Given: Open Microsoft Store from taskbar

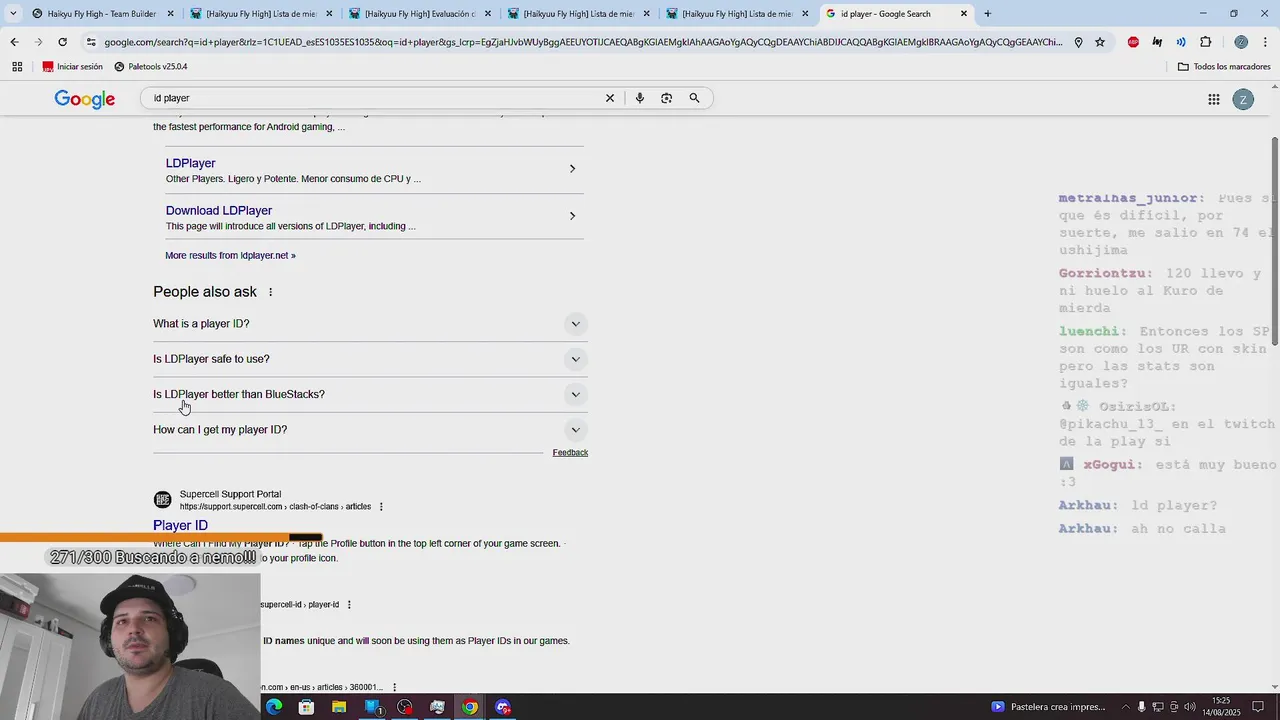Looking at the screenshot, I should [x=306, y=707].
